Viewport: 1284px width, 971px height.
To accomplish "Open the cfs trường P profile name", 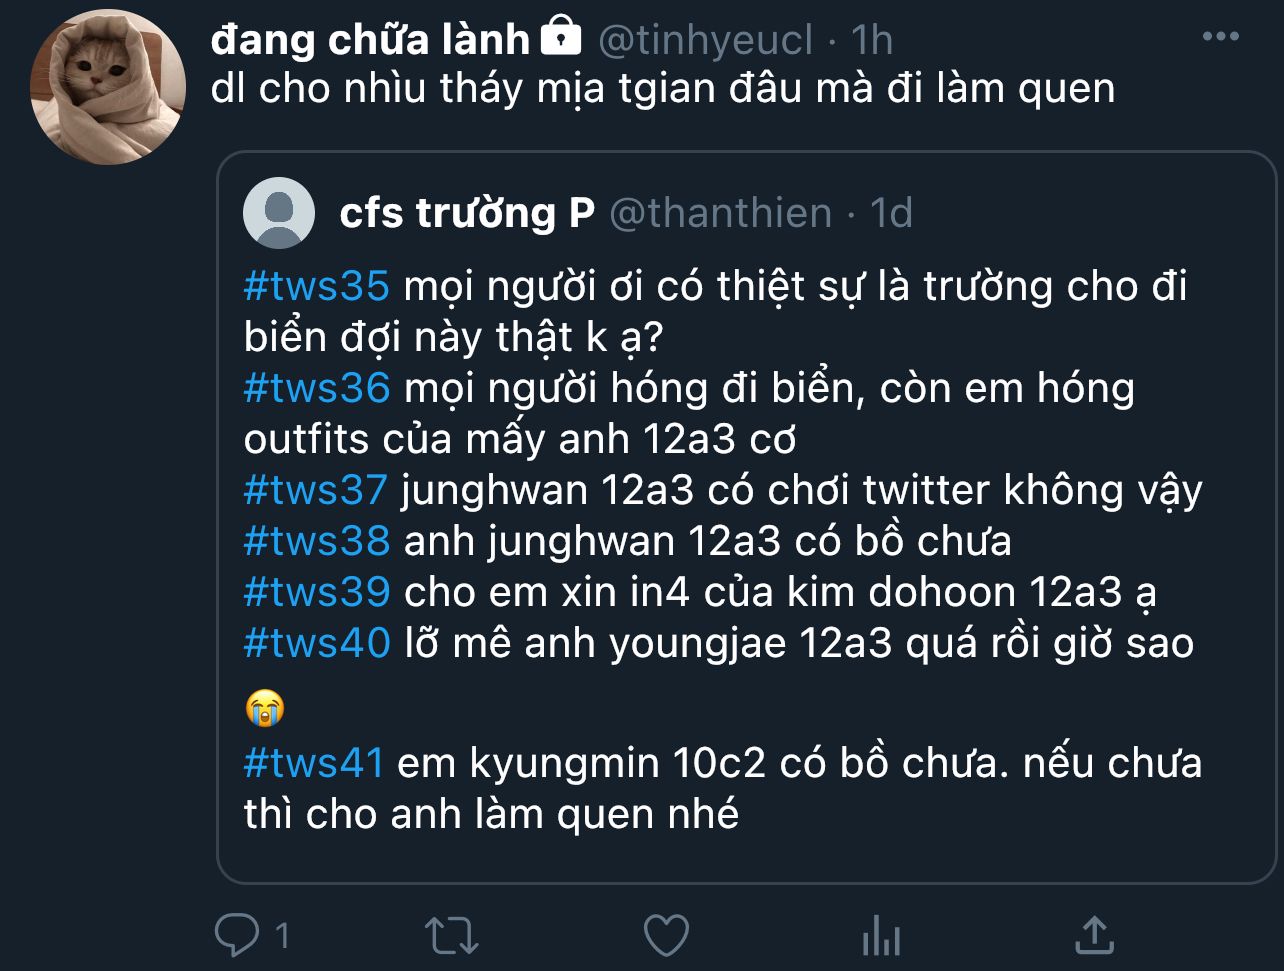I will click(x=467, y=213).
